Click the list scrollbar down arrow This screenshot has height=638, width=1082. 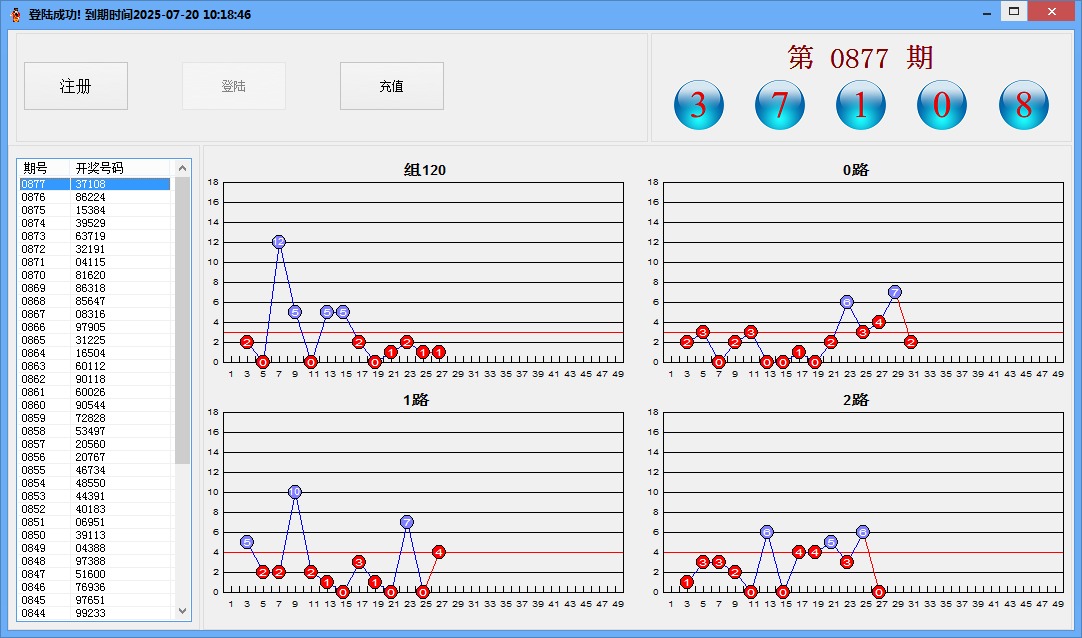[182, 610]
